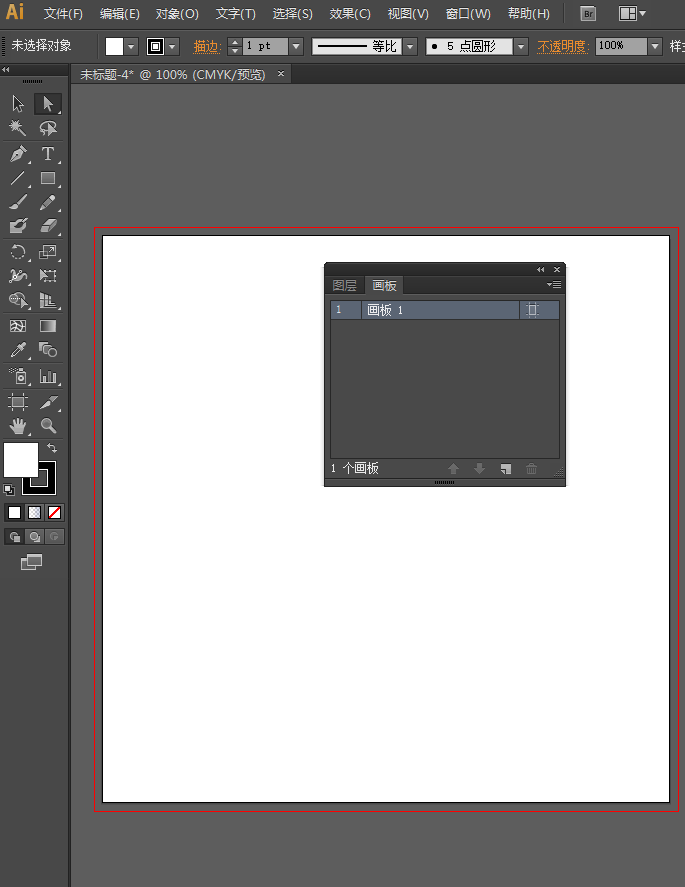Viewport: 685px width, 887px height.
Task: Click the 不透明度 opacity link
Action: pos(564,46)
